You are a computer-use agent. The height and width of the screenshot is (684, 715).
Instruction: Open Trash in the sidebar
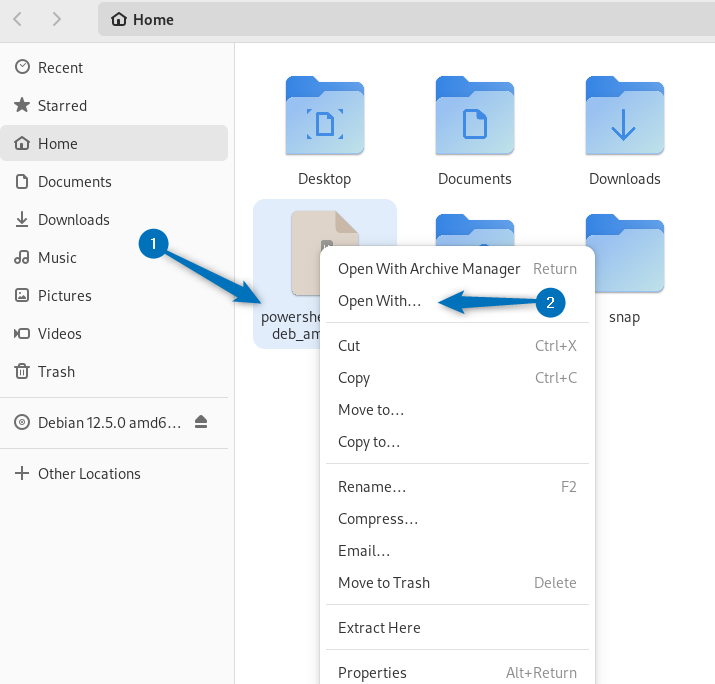click(x=56, y=372)
